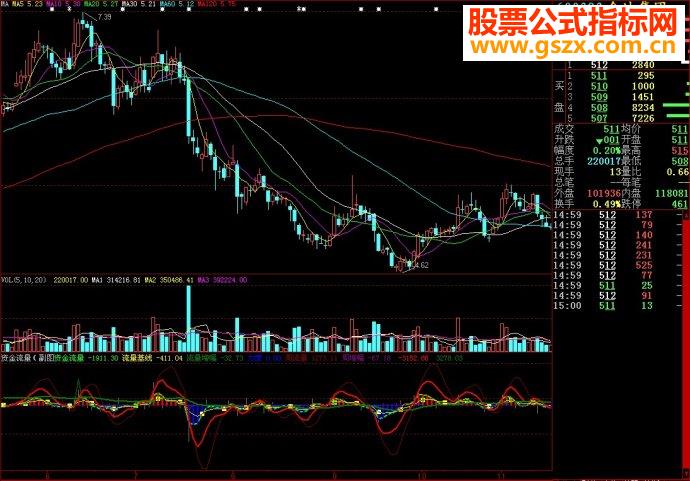Viewport: 690px width, 481px height.
Task: Click the 成交 last traded price value
Action: (611, 129)
